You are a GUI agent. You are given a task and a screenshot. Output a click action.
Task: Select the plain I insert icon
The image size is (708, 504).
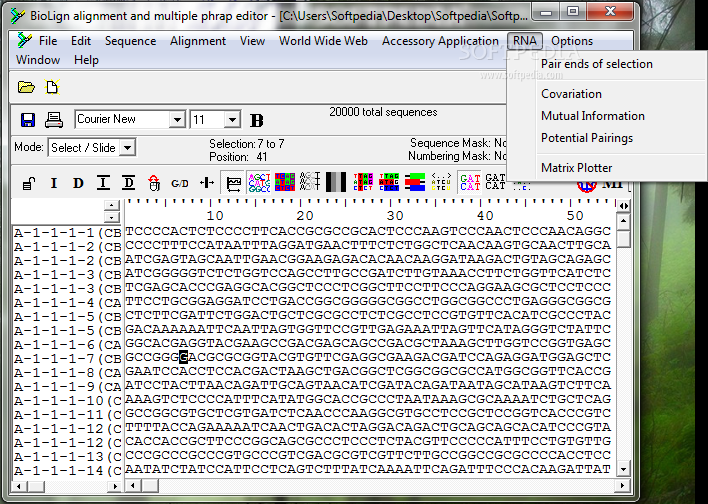click(x=54, y=183)
